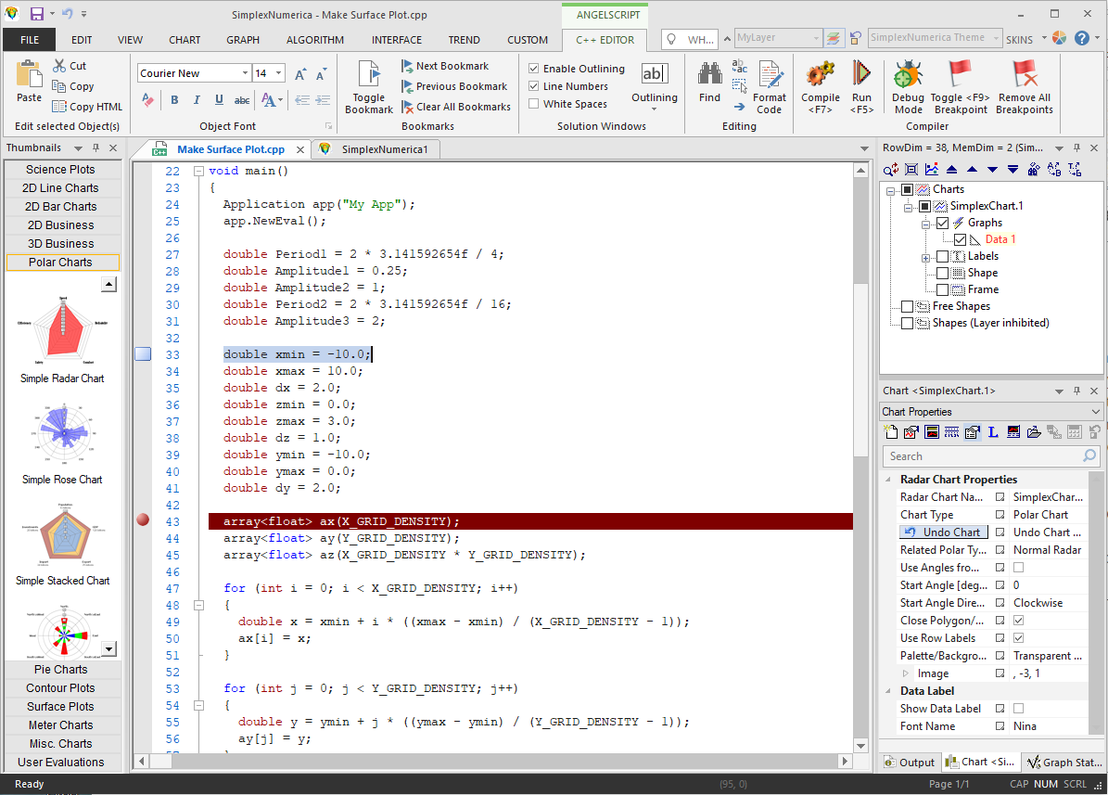Click the Format Code icon

pyautogui.click(x=770, y=85)
